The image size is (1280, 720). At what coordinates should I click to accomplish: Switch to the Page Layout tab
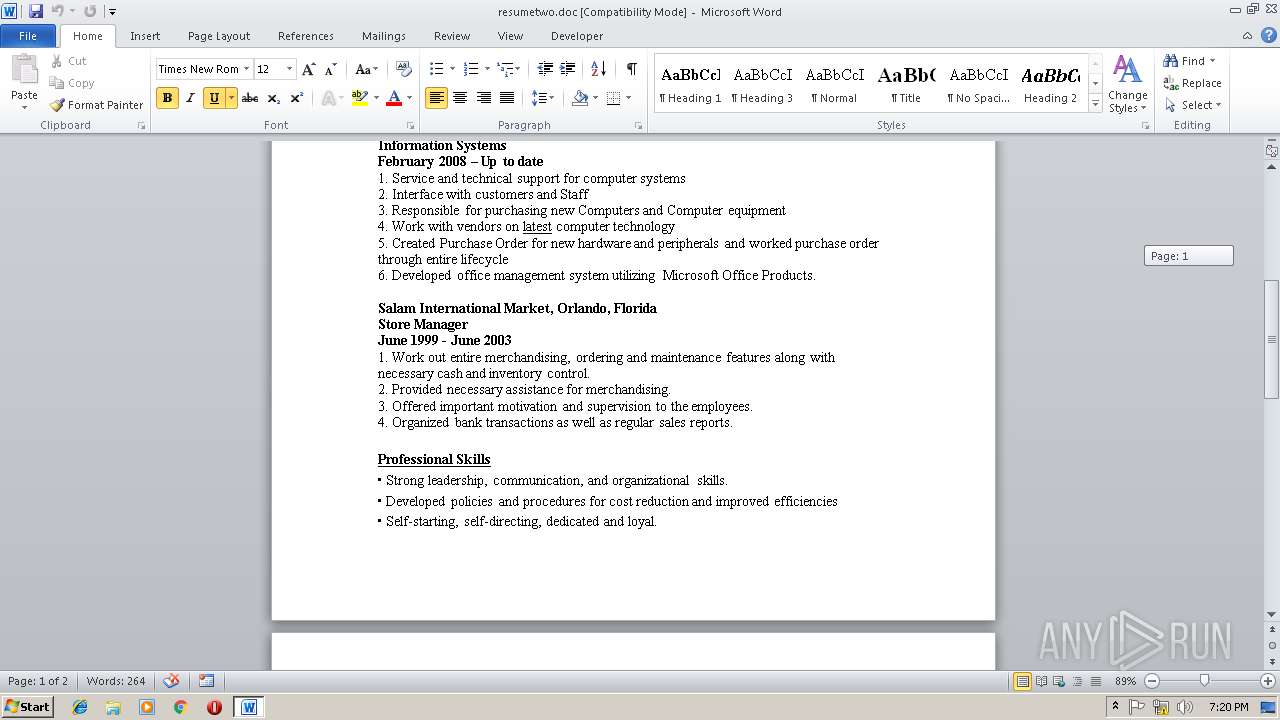tap(219, 36)
